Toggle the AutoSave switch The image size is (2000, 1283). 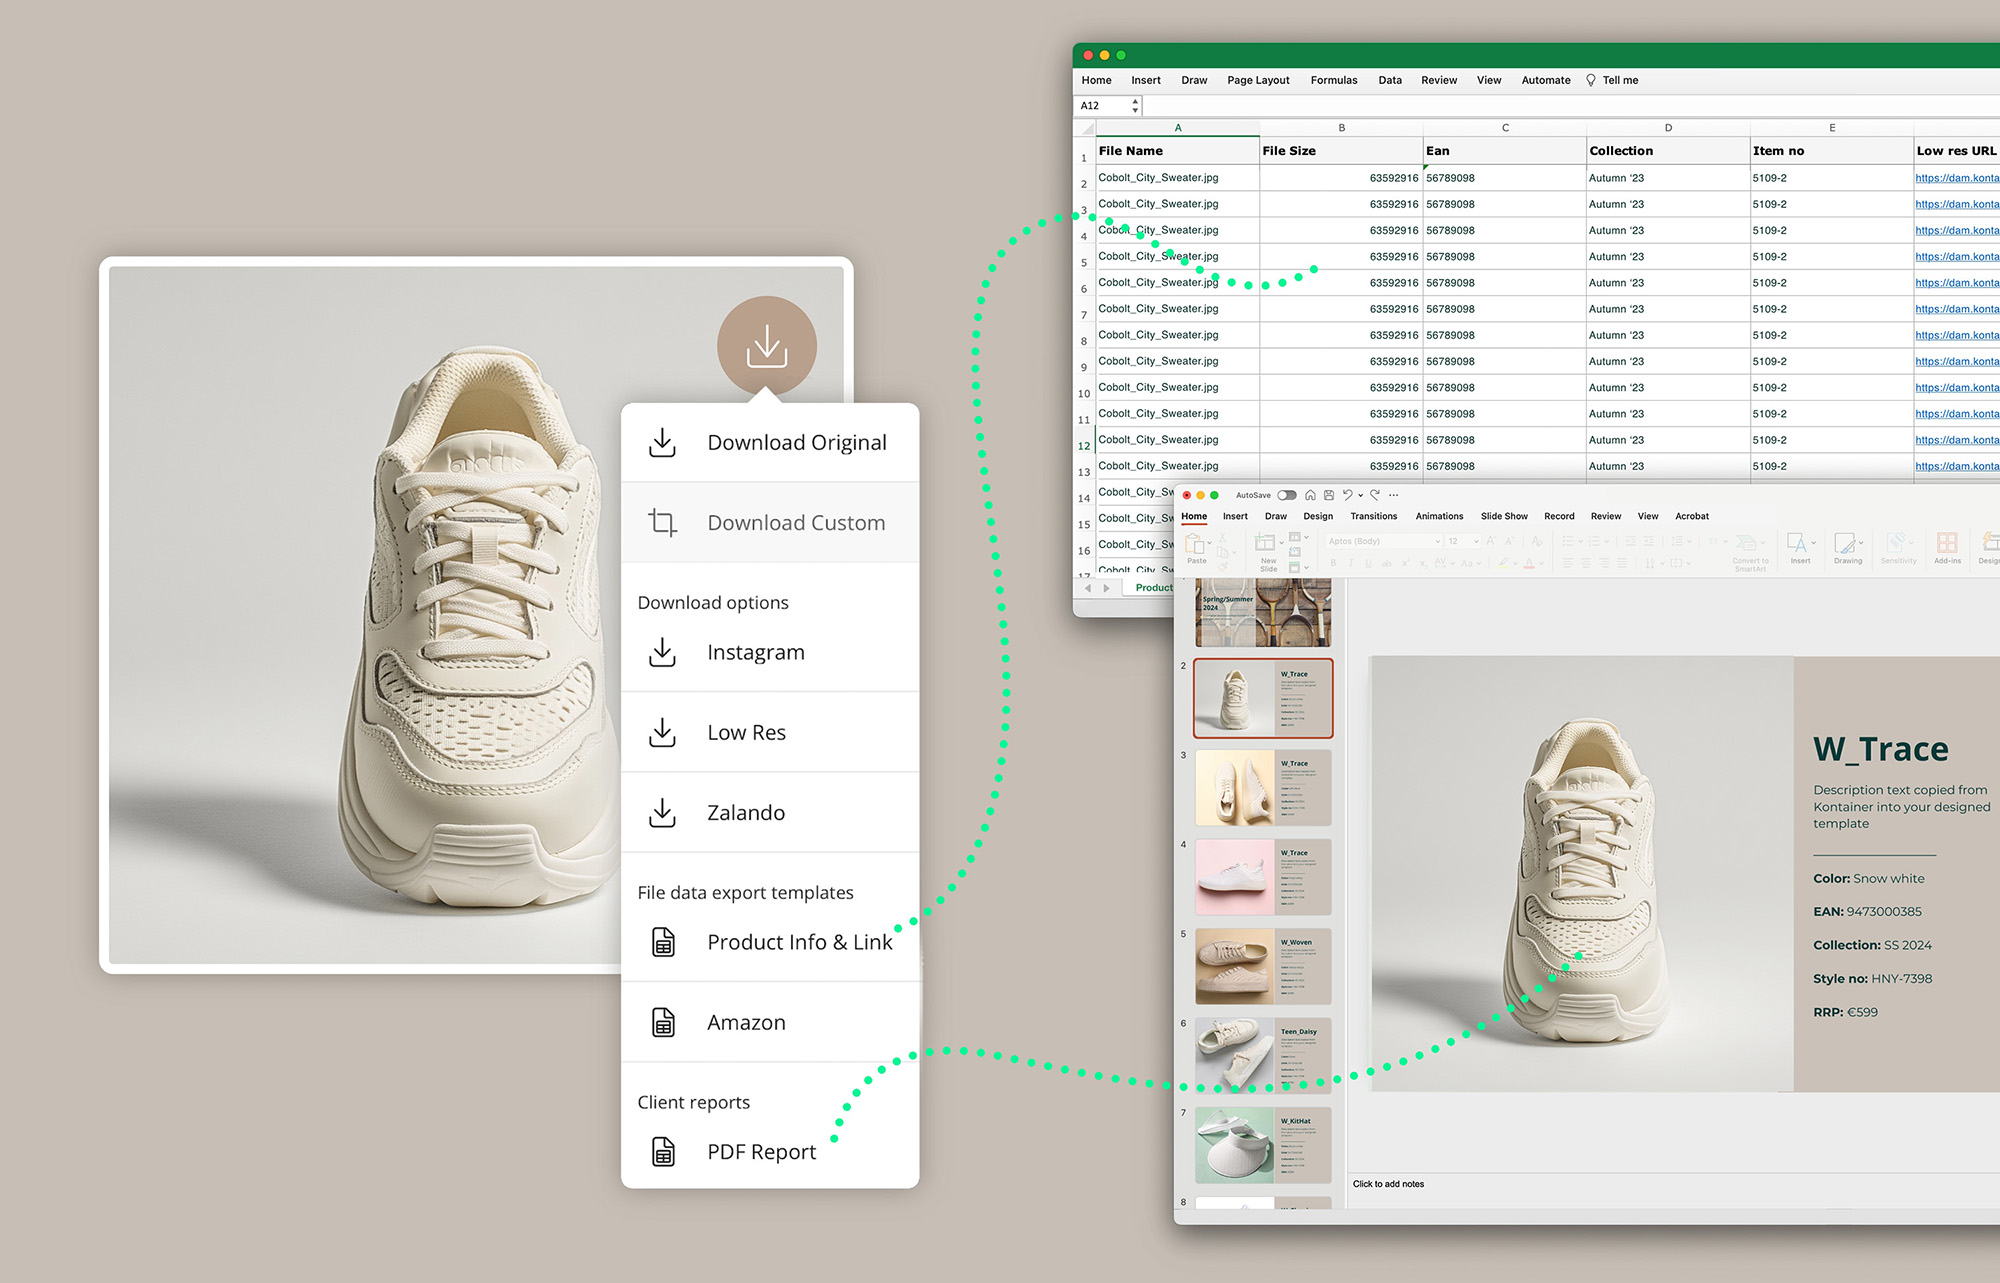pyautogui.click(x=1287, y=495)
